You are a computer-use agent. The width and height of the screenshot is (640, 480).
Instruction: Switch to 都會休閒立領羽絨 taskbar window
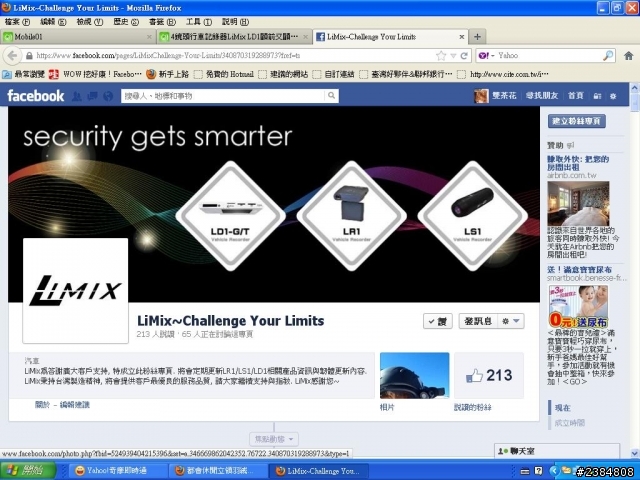(x=218, y=471)
